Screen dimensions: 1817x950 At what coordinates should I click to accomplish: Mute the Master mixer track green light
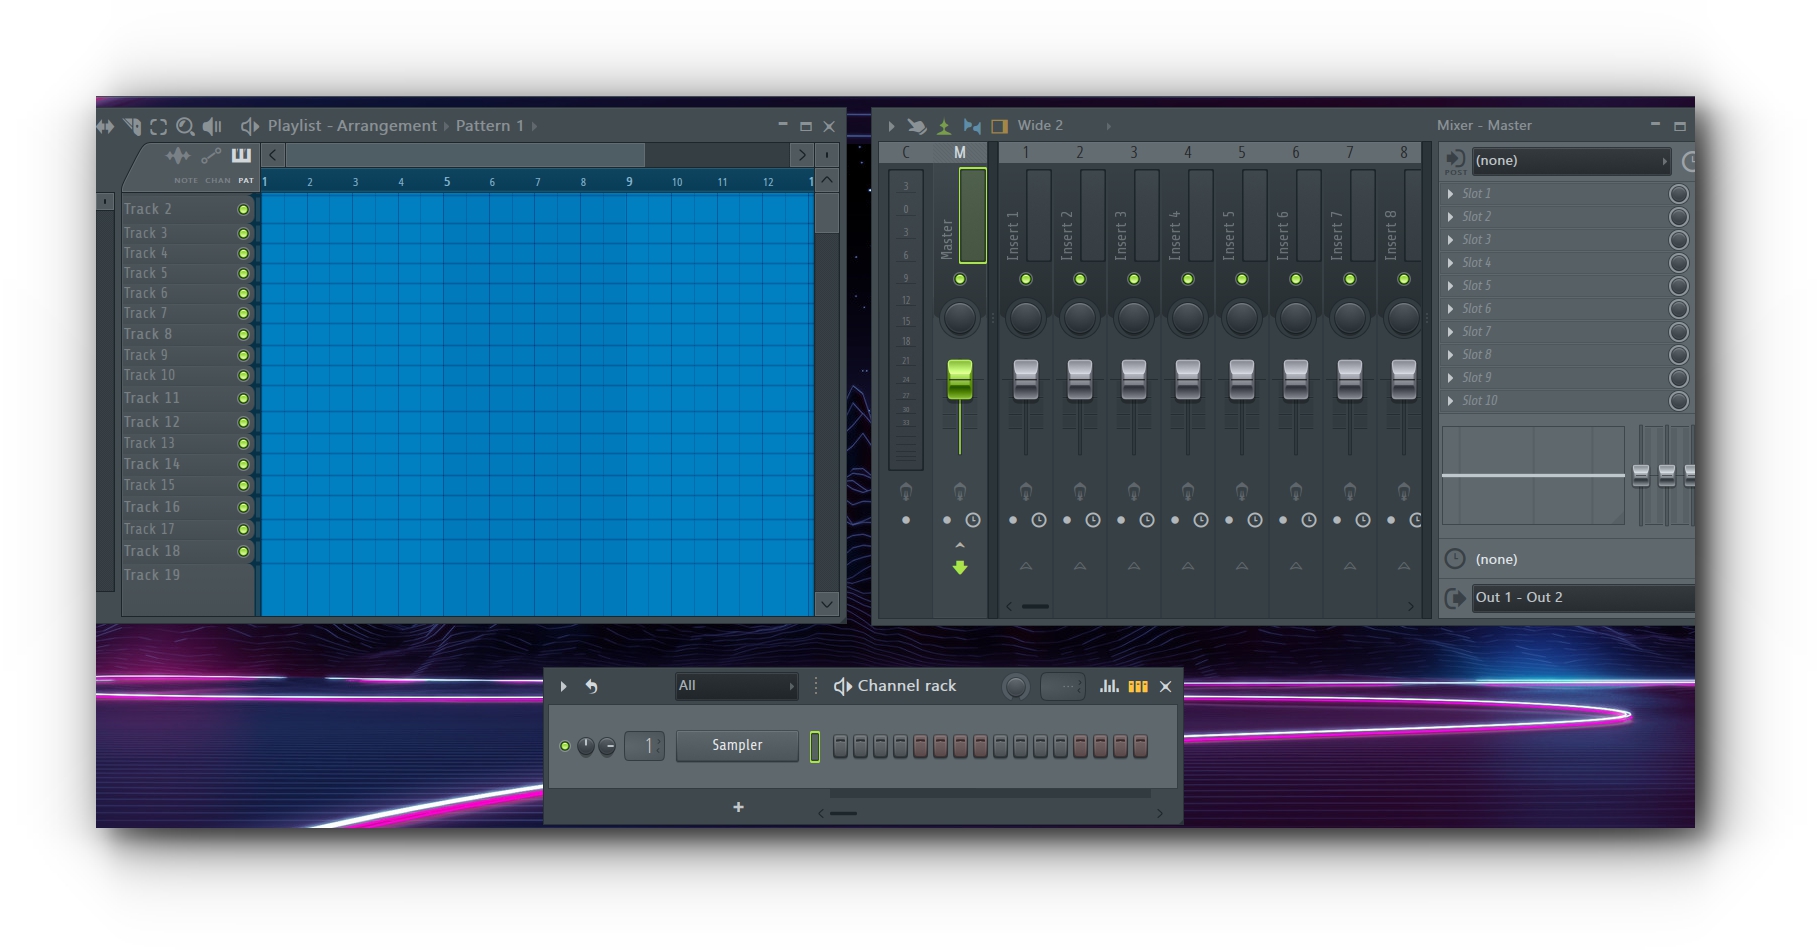[960, 279]
